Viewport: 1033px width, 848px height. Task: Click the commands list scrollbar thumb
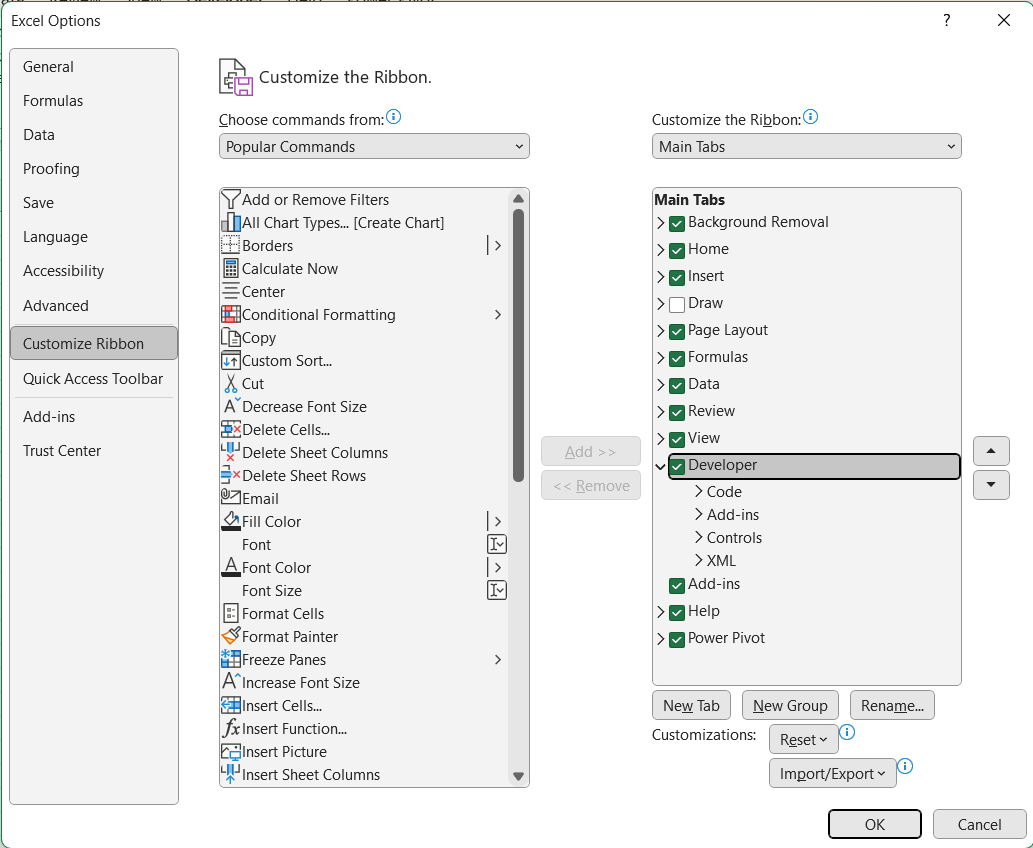point(518,345)
